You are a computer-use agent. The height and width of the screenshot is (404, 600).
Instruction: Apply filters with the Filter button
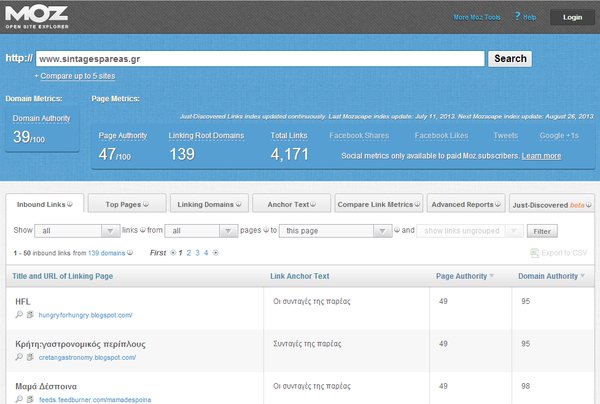click(x=542, y=231)
